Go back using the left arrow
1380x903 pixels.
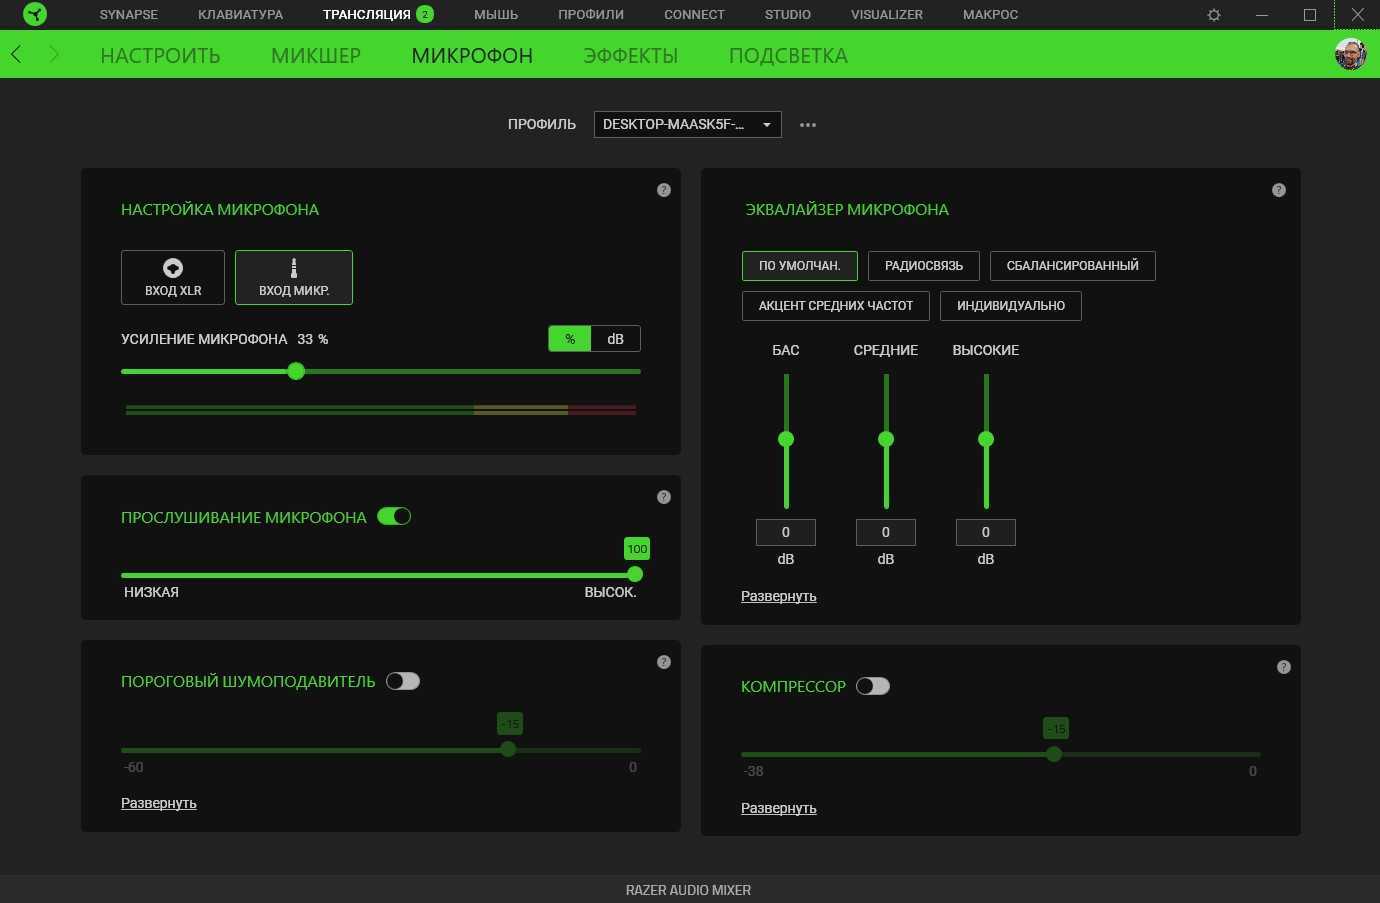(x=17, y=55)
